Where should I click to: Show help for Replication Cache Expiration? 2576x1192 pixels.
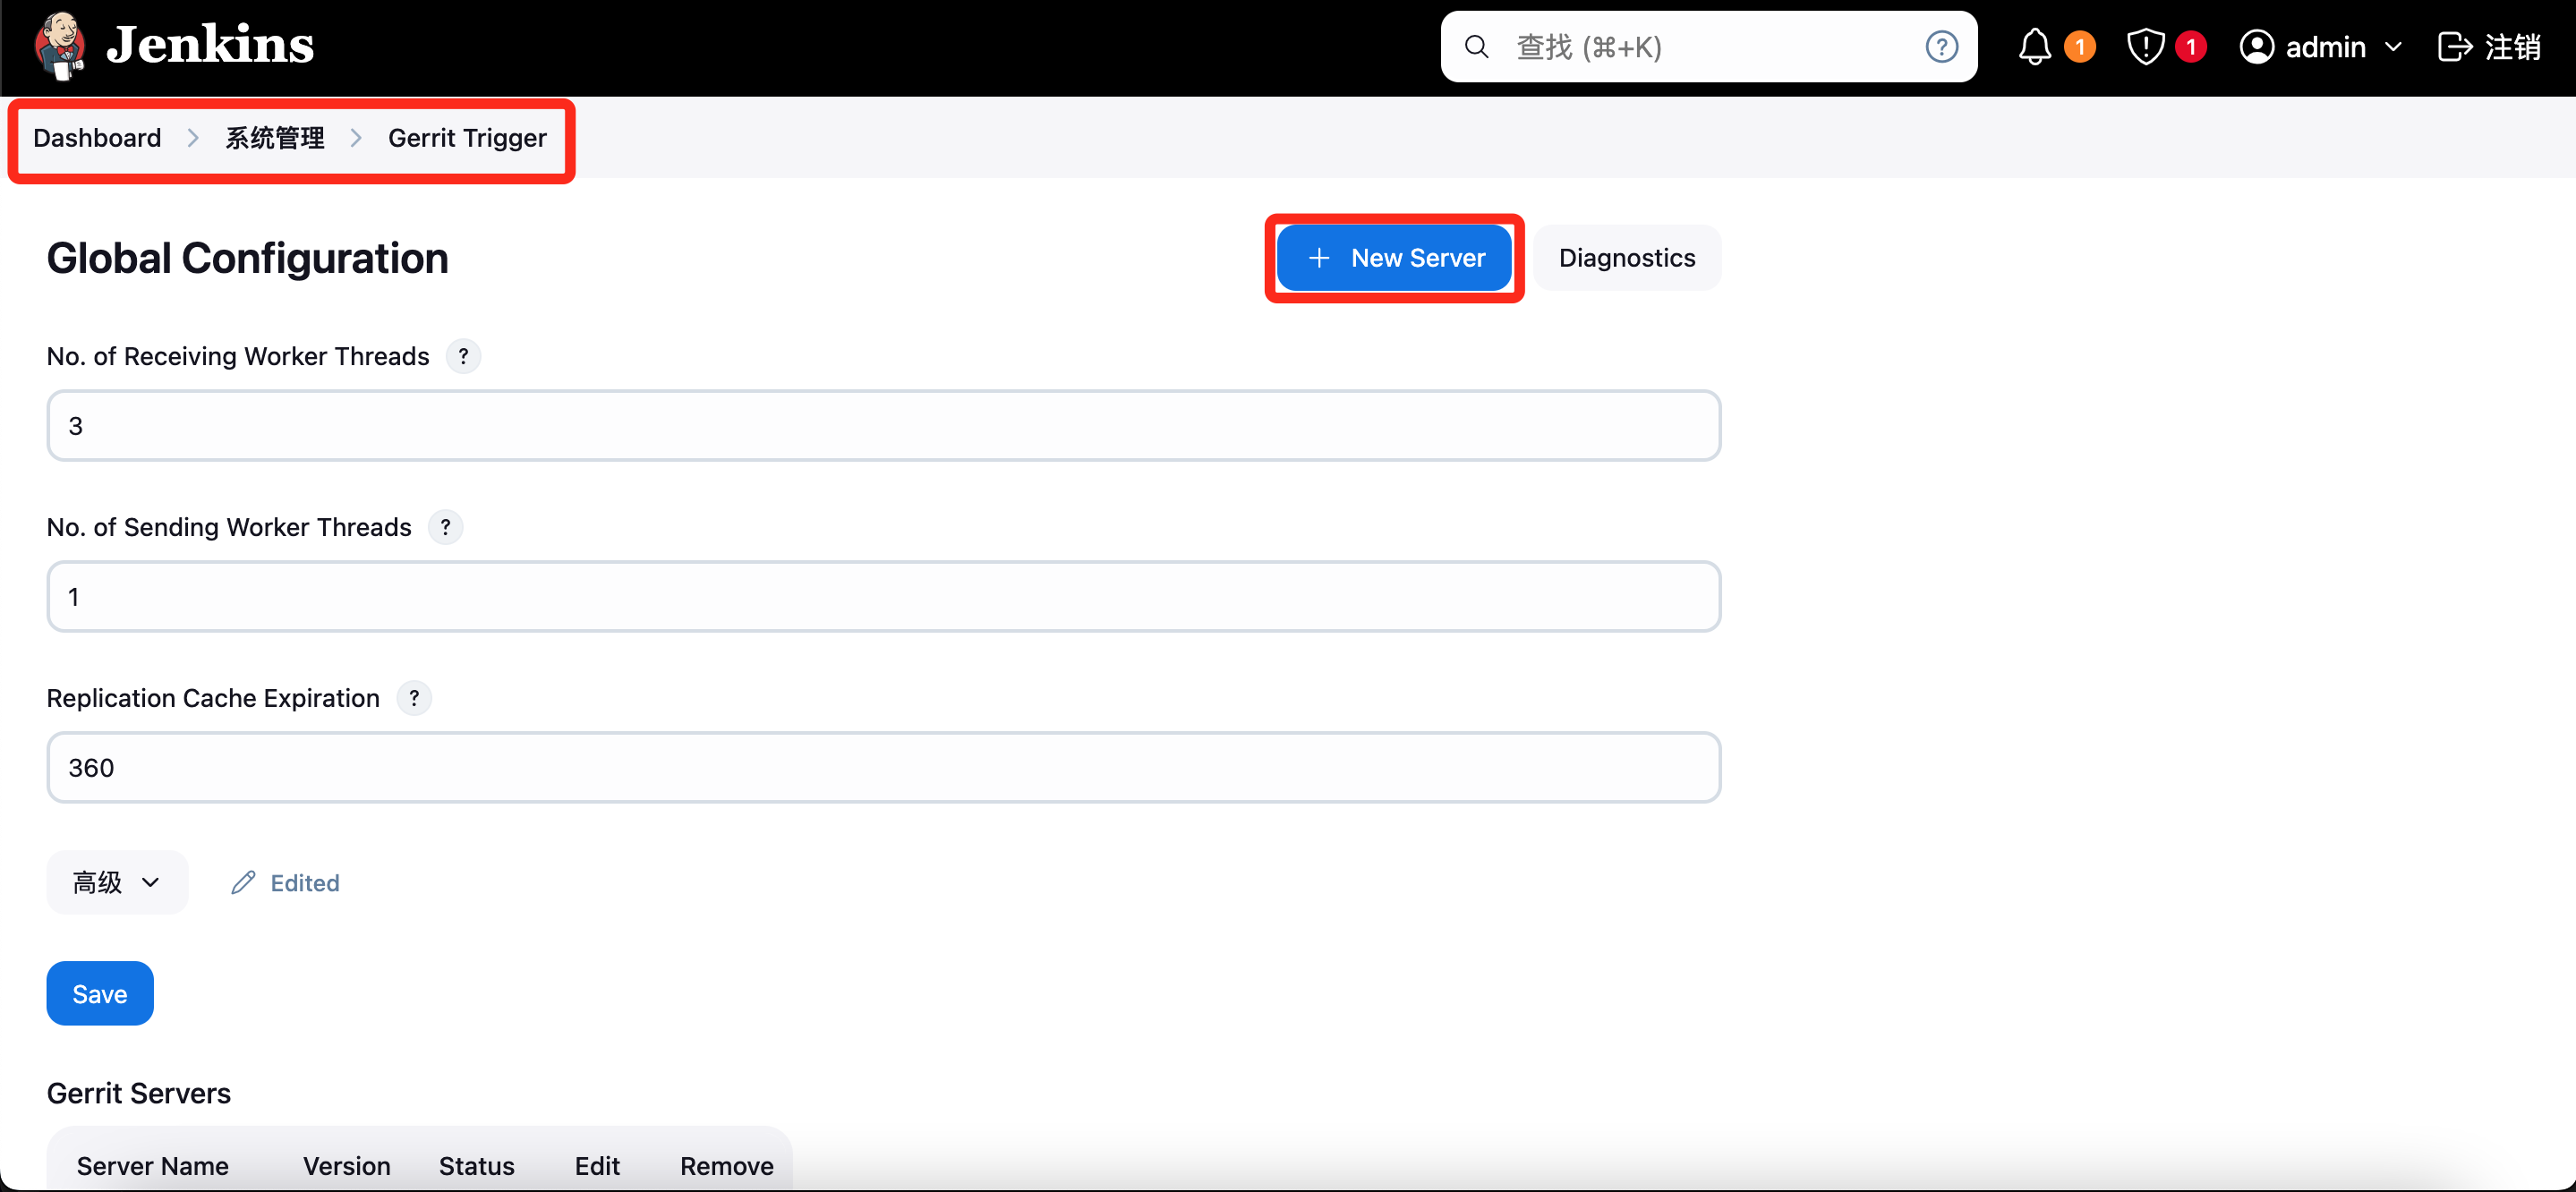[414, 699]
